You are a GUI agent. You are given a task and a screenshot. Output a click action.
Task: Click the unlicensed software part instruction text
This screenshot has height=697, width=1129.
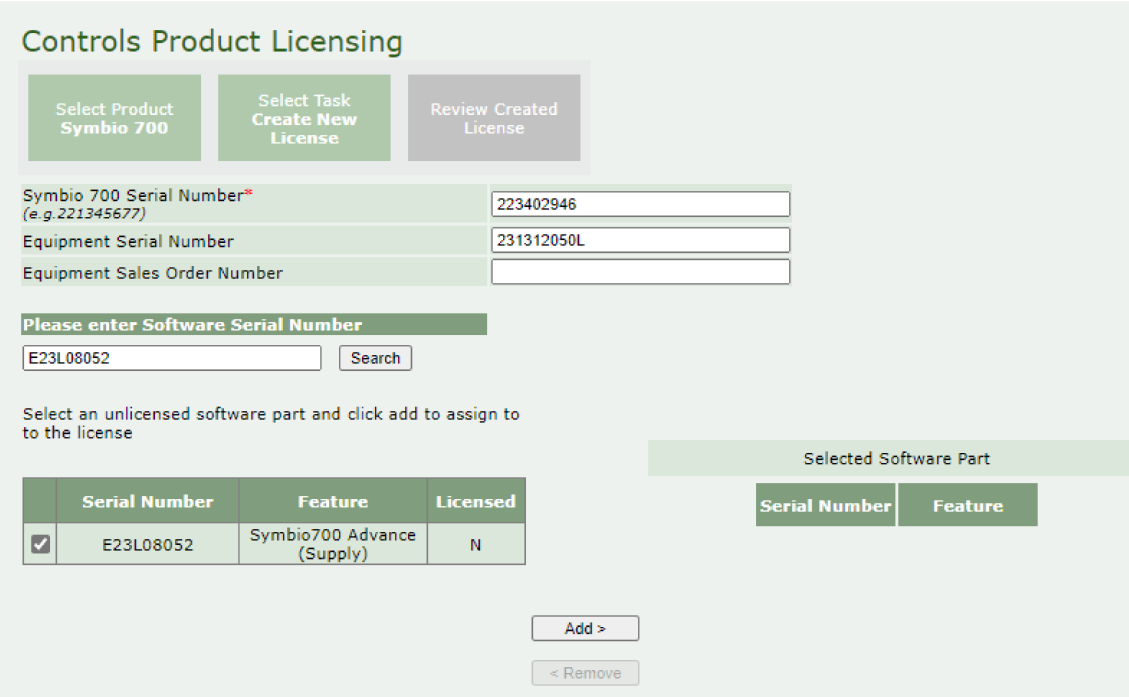(271, 423)
